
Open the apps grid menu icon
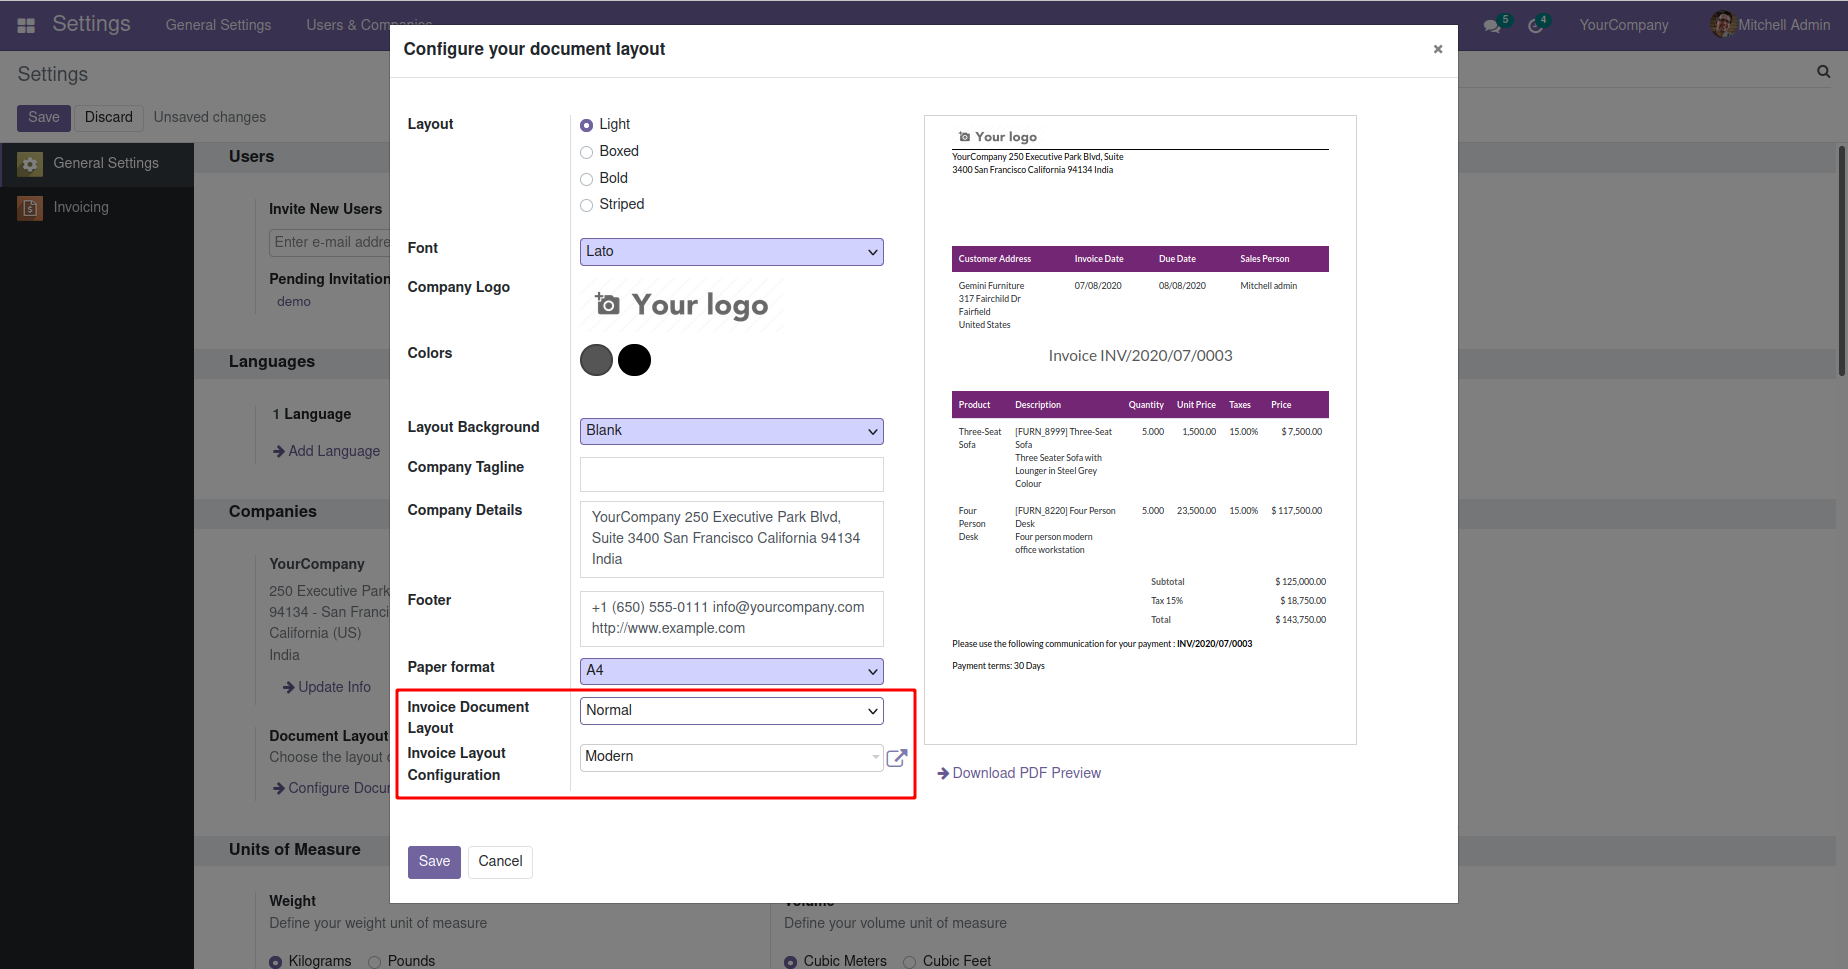click(x=26, y=25)
